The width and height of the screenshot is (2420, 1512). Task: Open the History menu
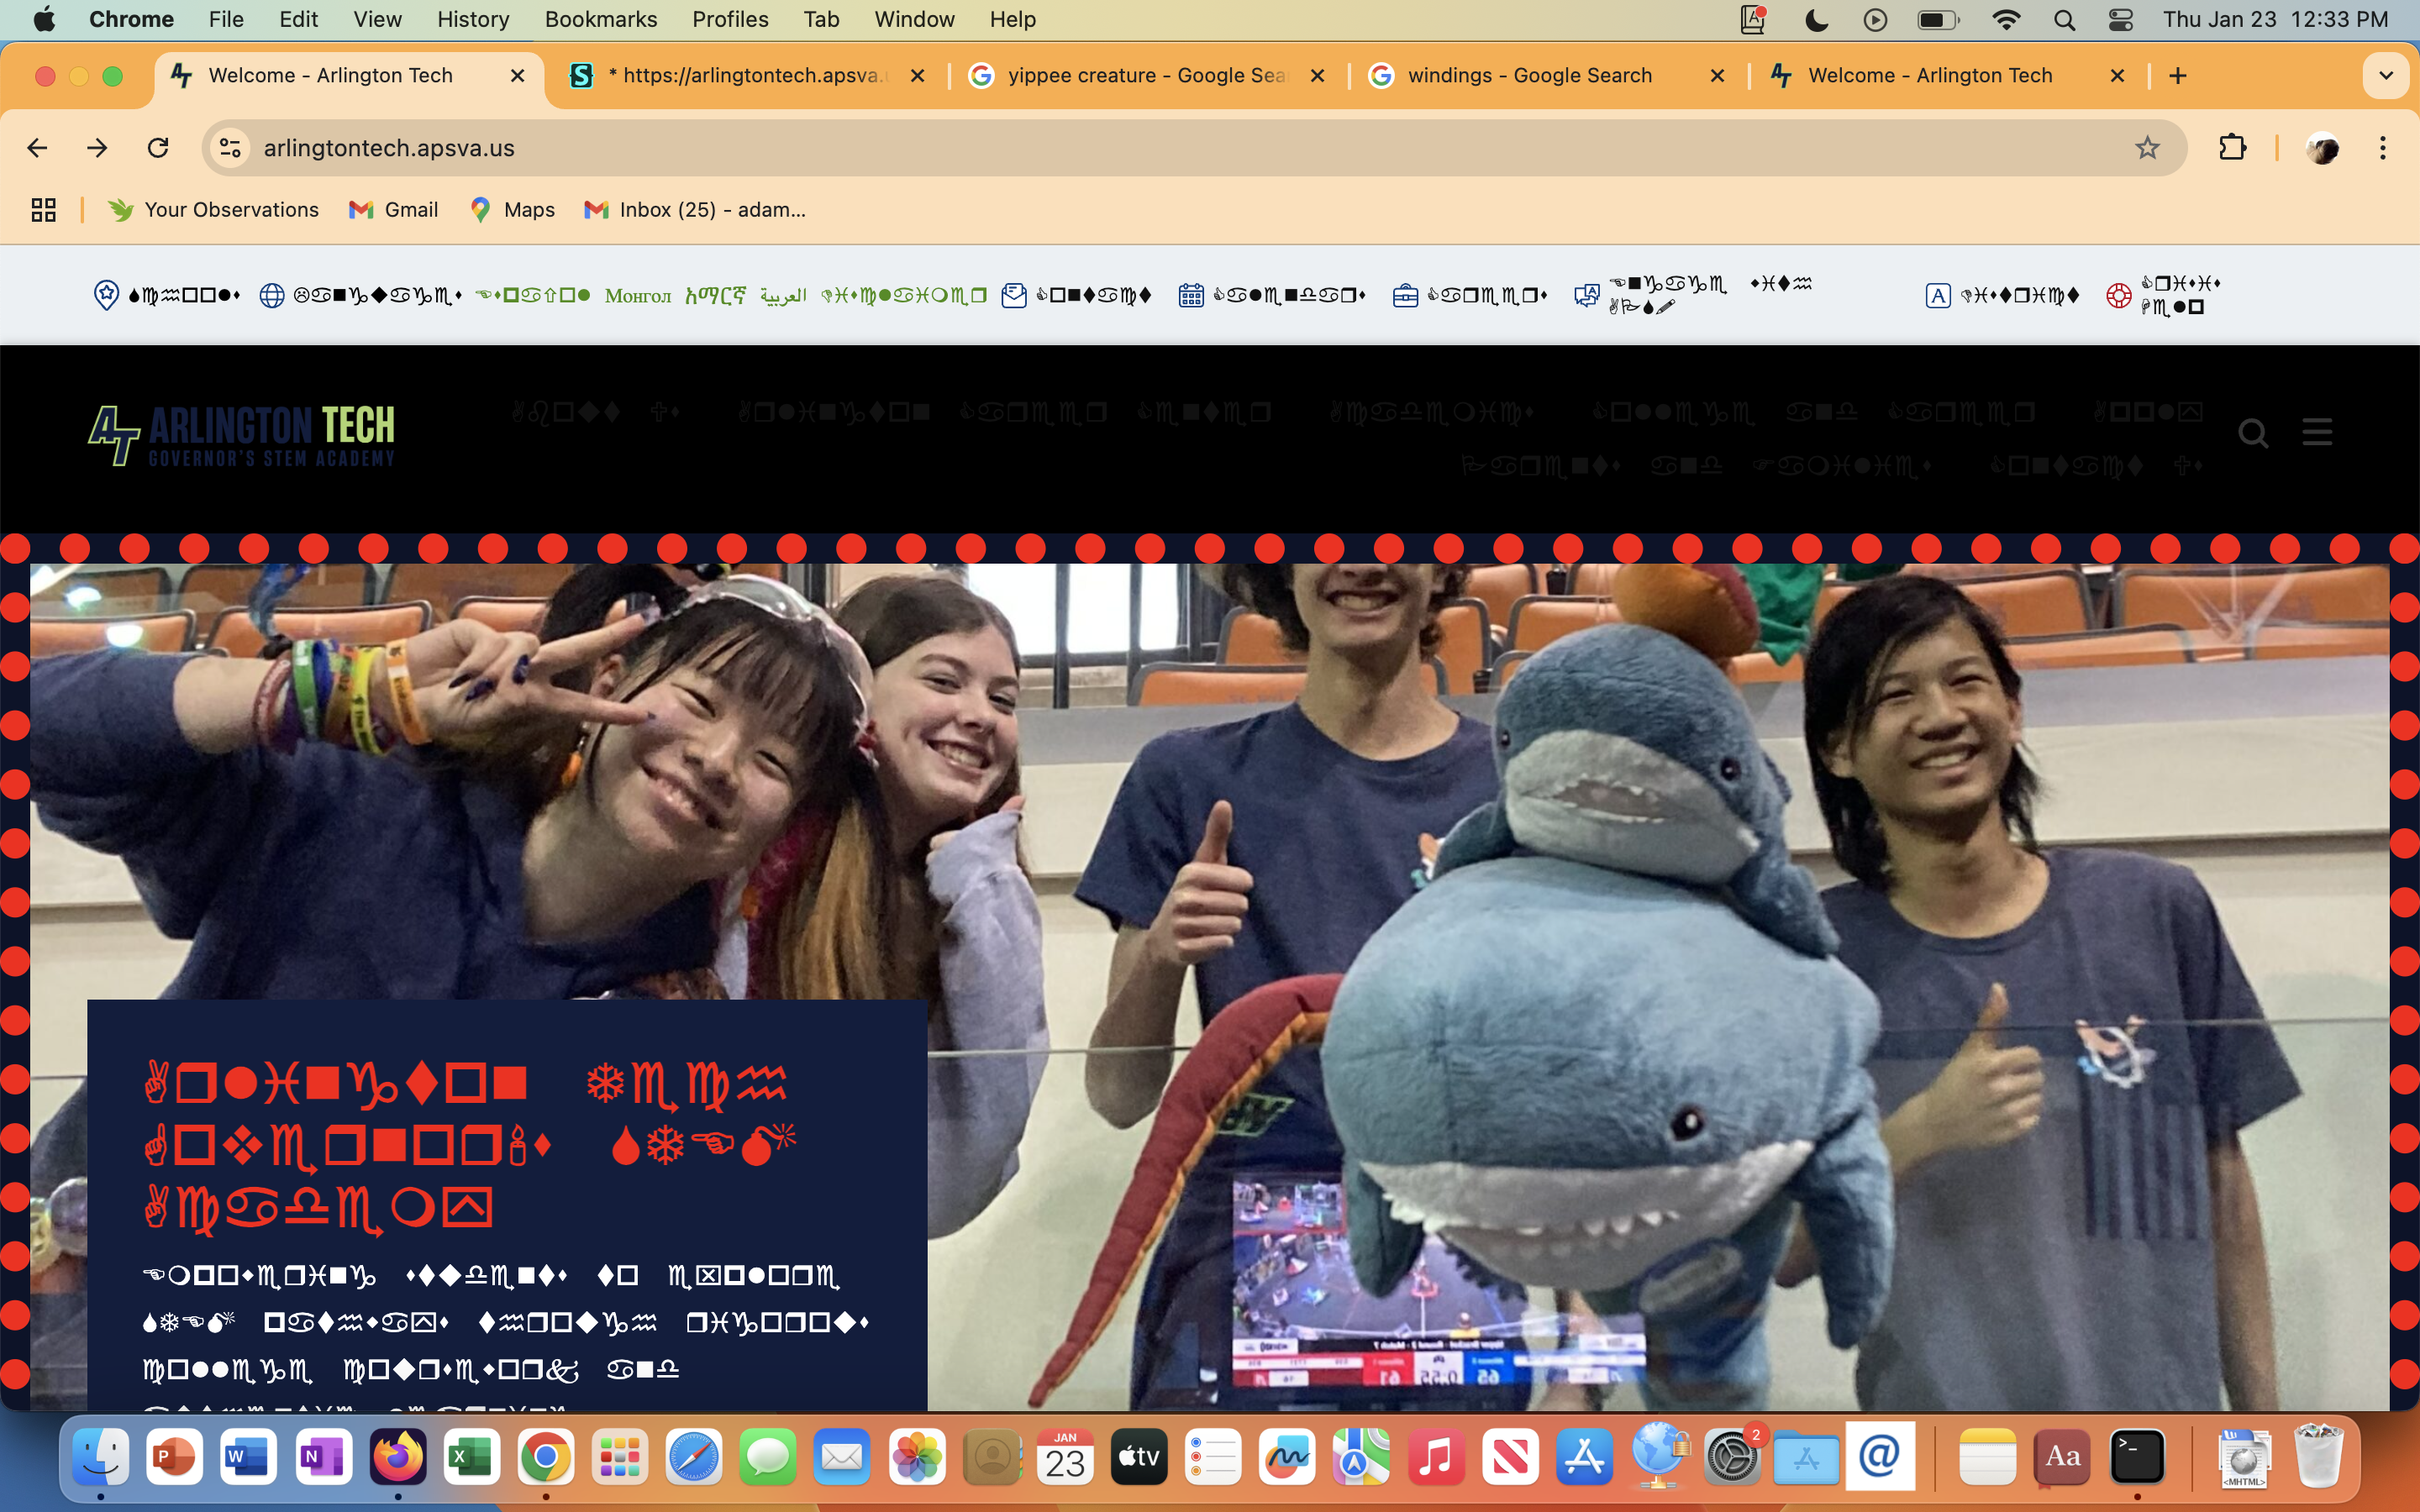473,20
